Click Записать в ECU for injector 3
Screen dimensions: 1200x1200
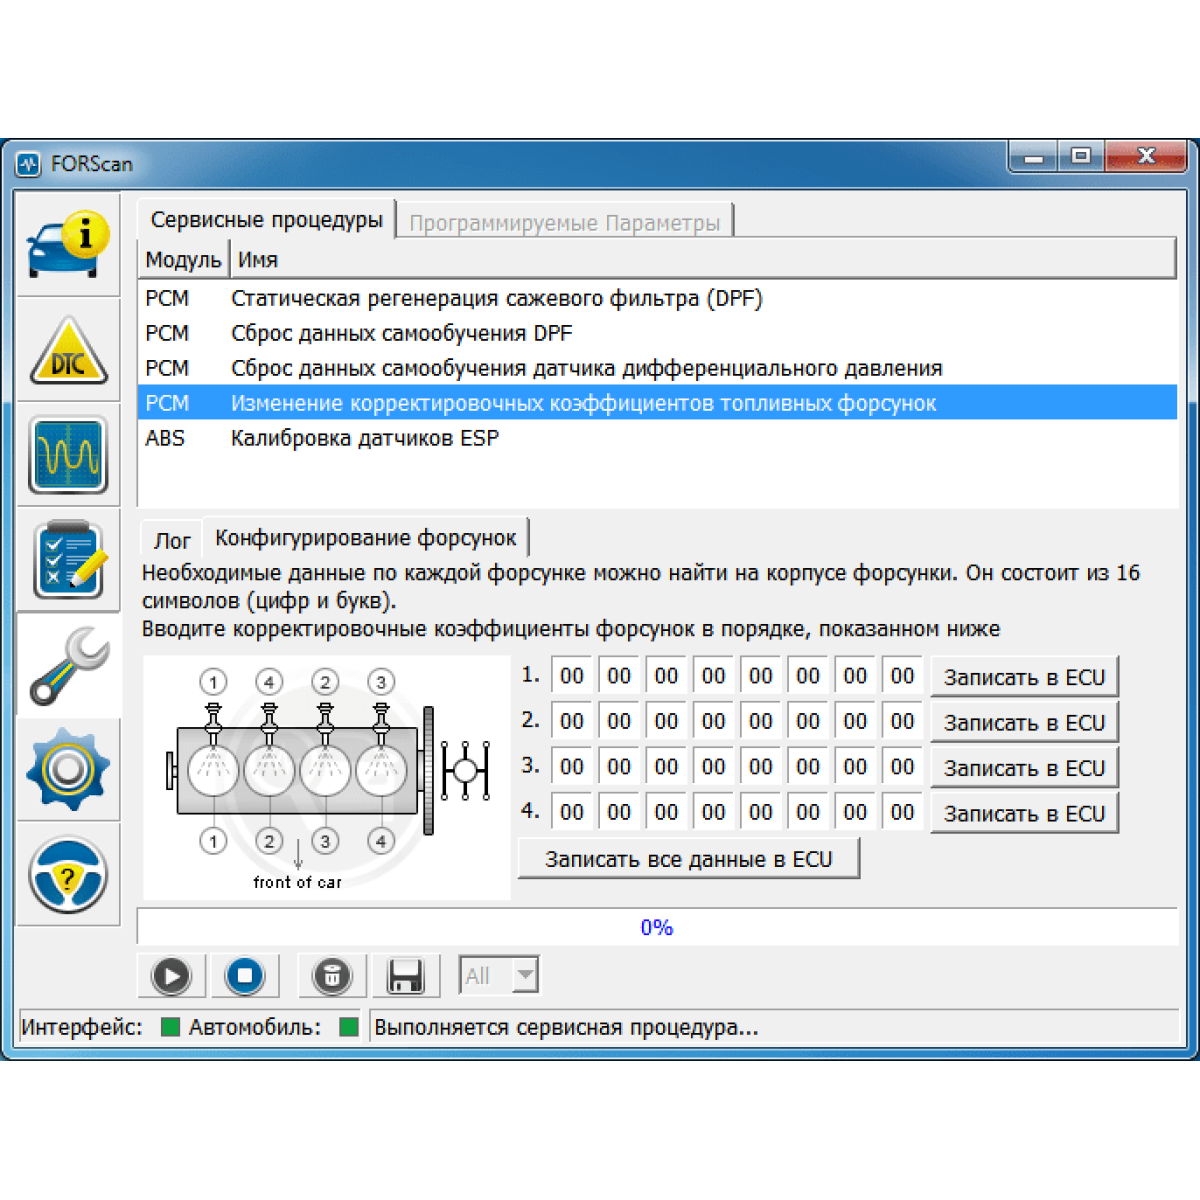tap(1024, 768)
